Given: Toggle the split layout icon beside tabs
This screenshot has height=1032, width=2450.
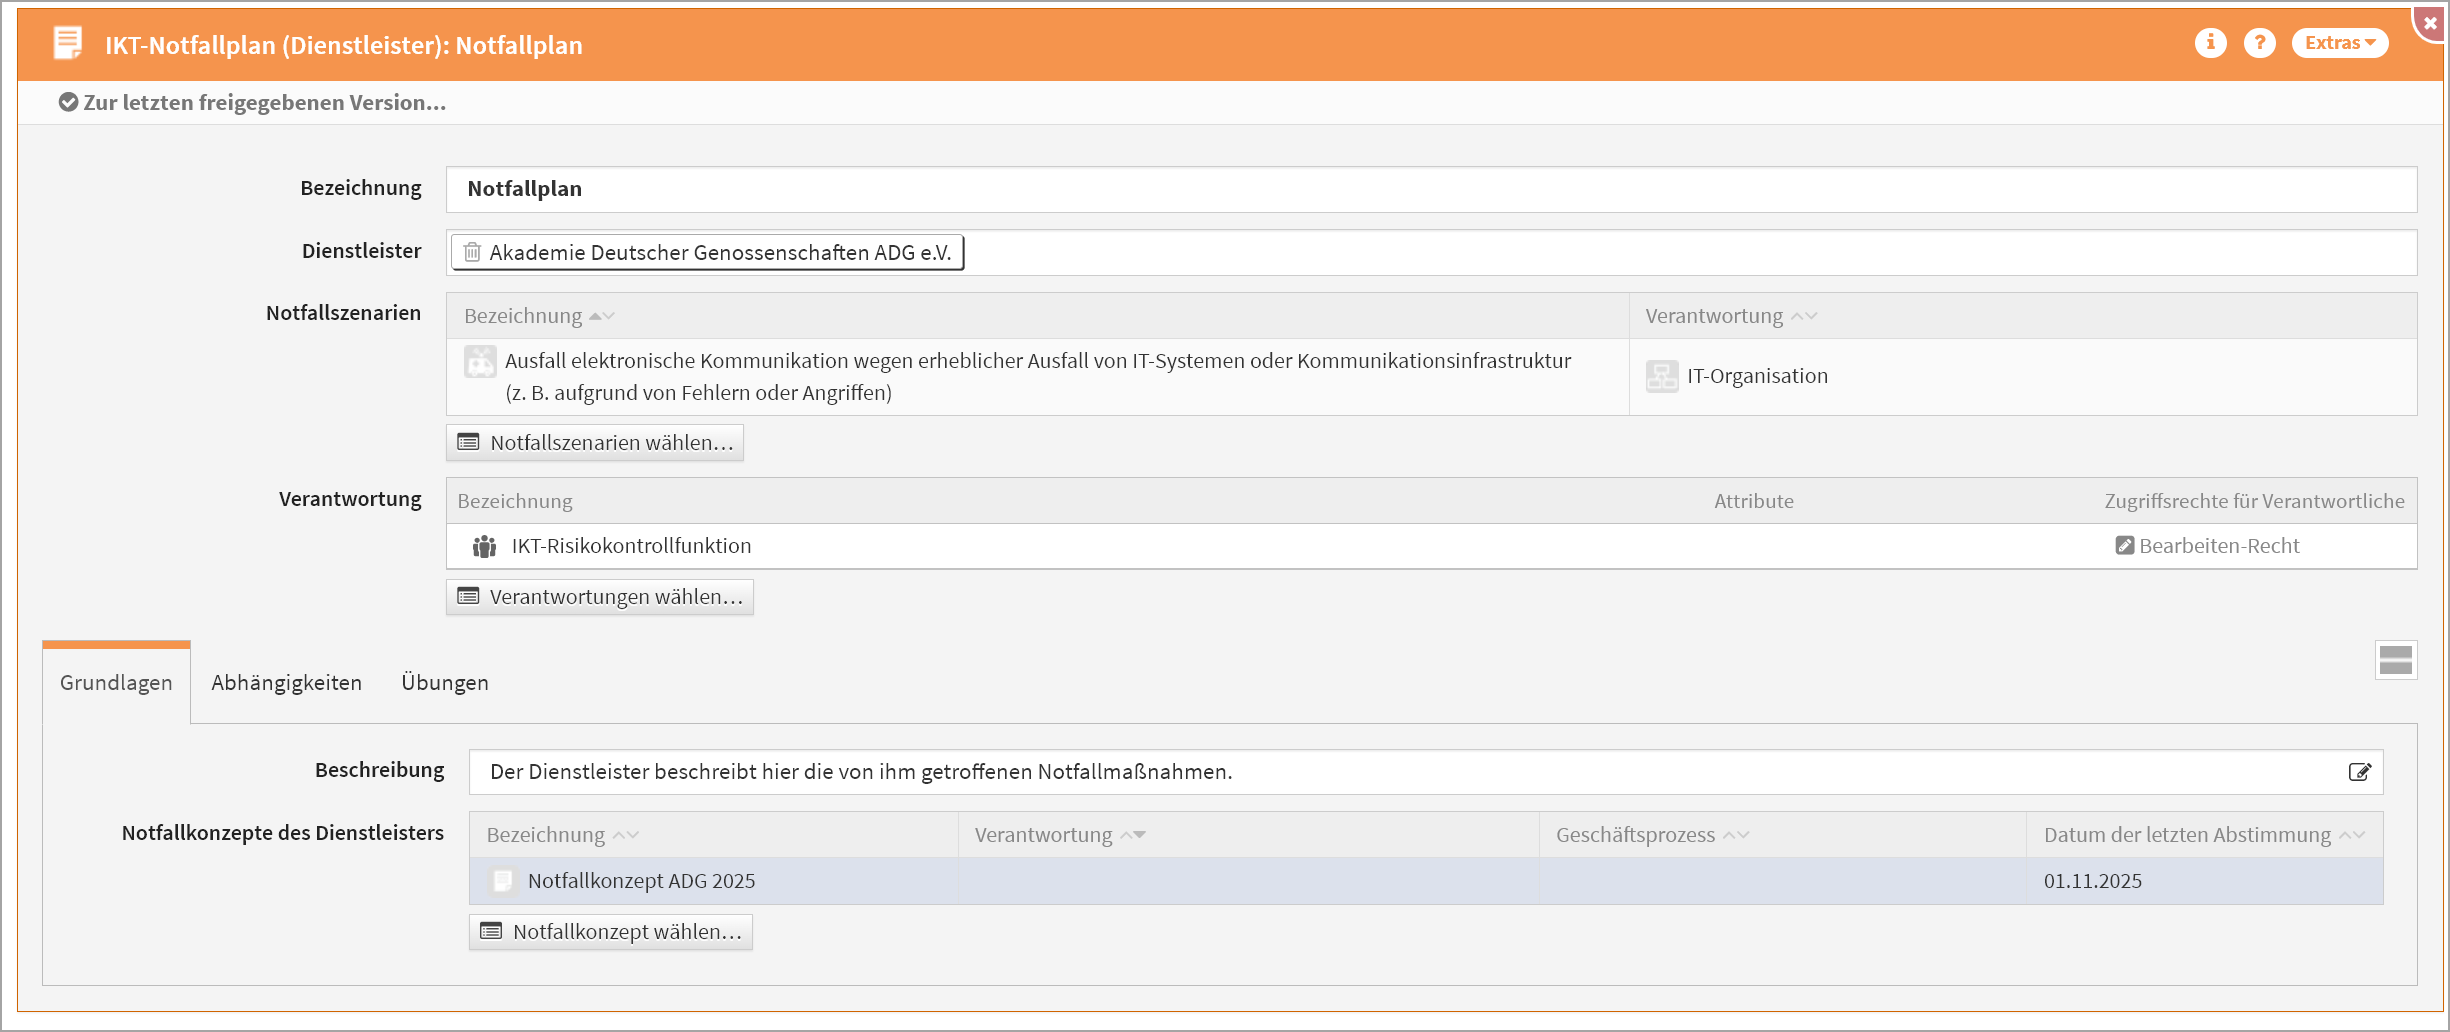Looking at the screenshot, I should pyautogui.click(x=2395, y=660).
